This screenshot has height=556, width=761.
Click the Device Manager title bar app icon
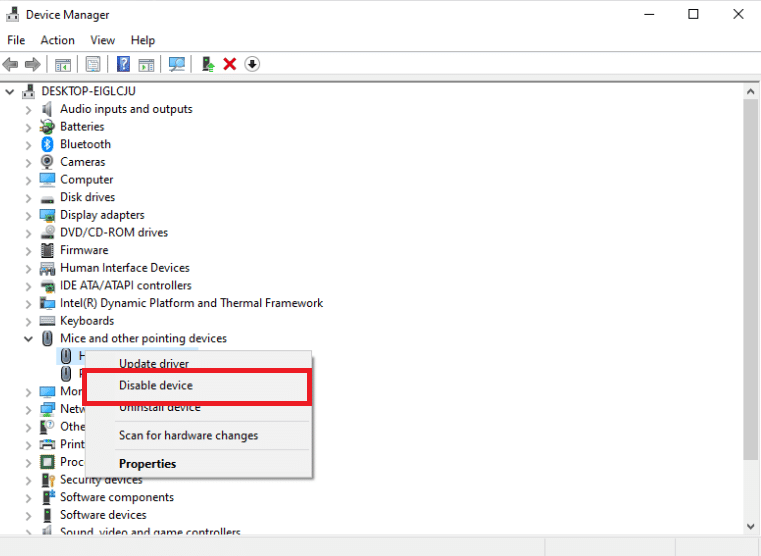coord(13,15)
